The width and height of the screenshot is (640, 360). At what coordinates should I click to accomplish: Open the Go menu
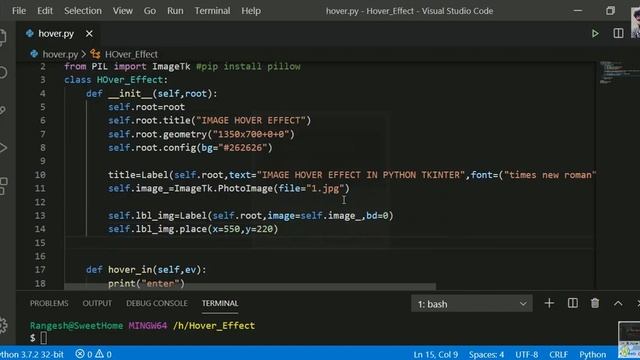click(x=150, y=11)
